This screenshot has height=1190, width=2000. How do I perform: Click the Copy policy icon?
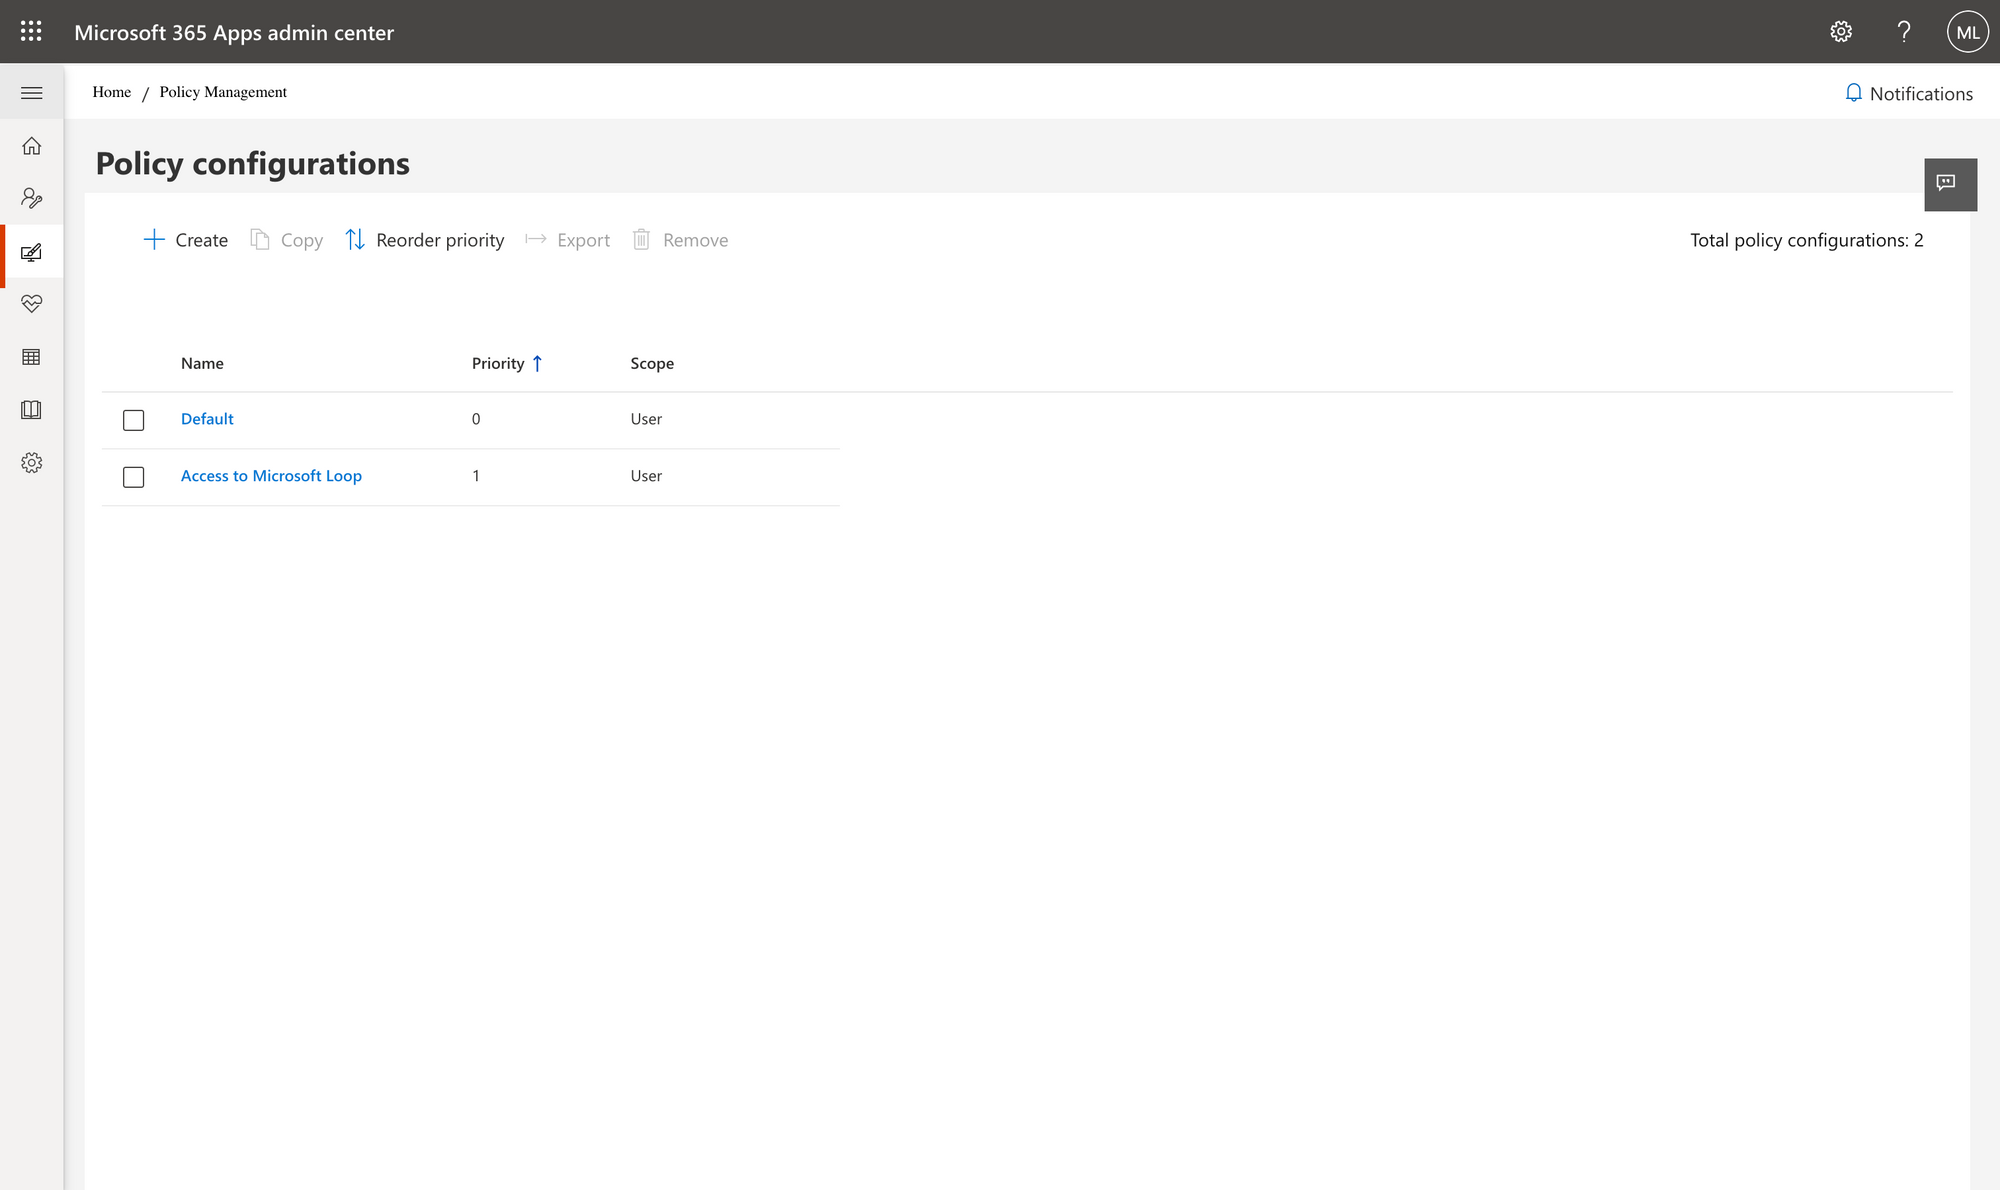[x=259, y=239]
